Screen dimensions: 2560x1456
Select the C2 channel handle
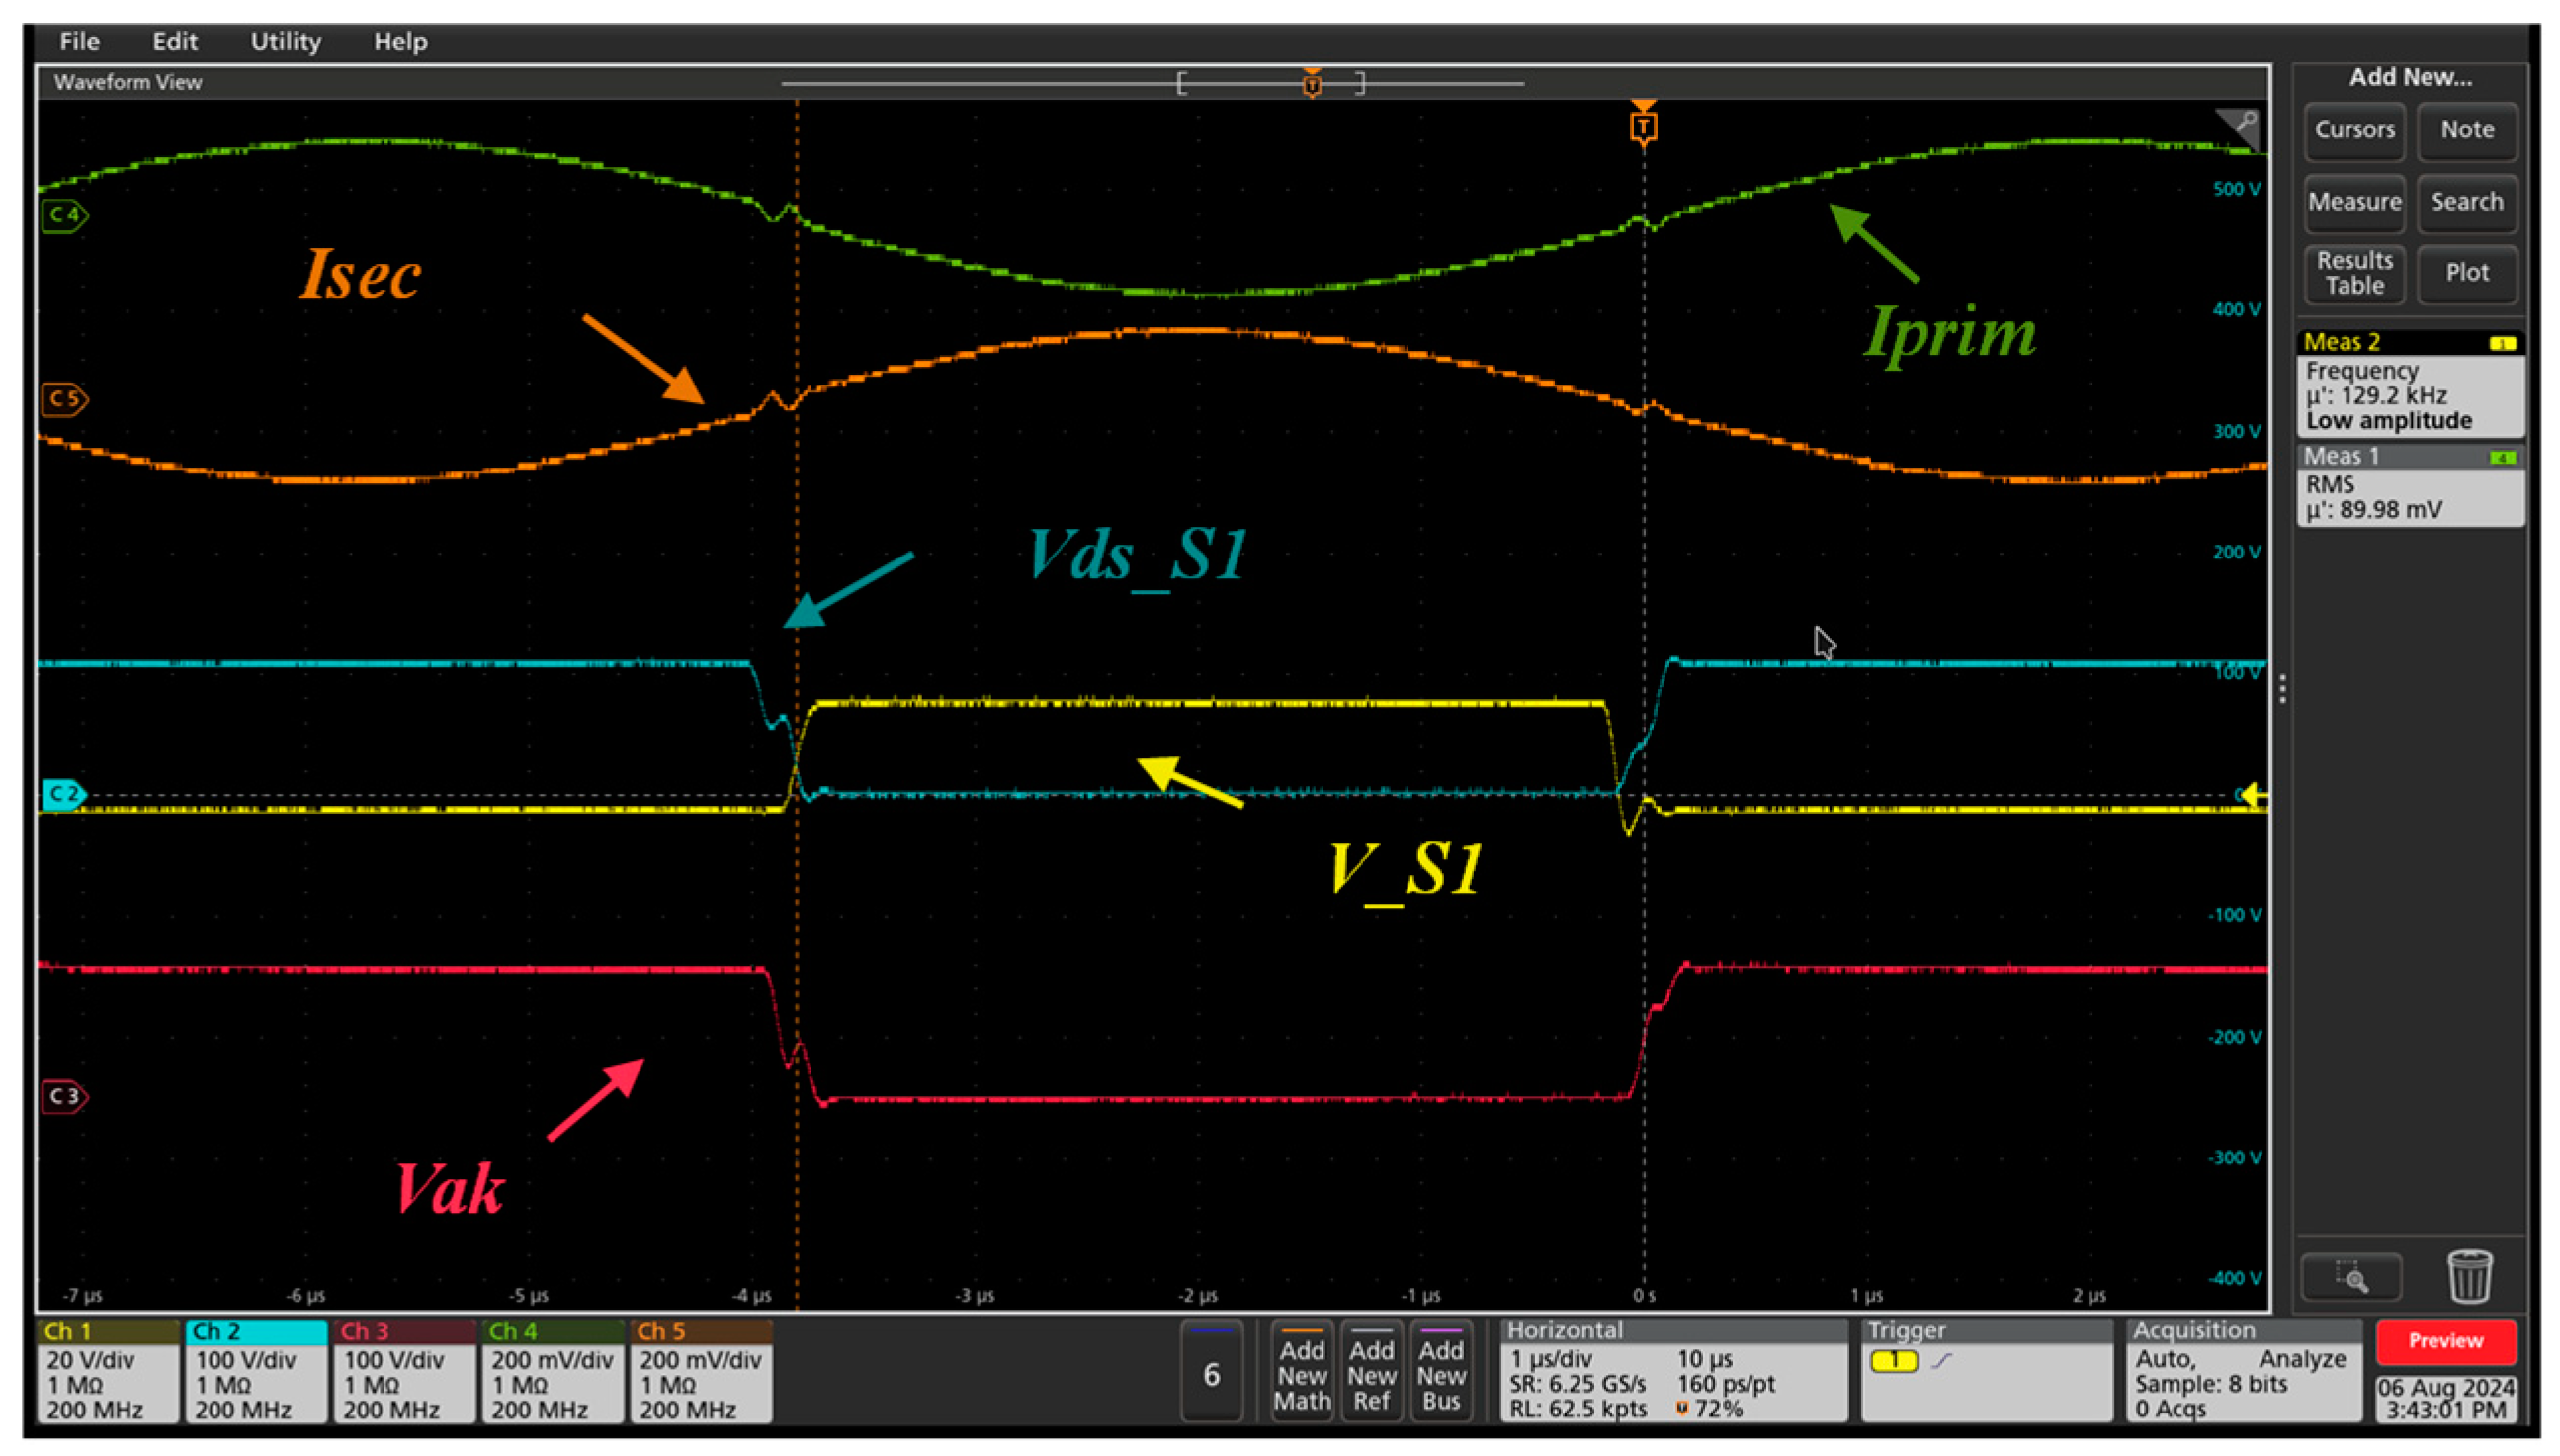tap(64, 794)
